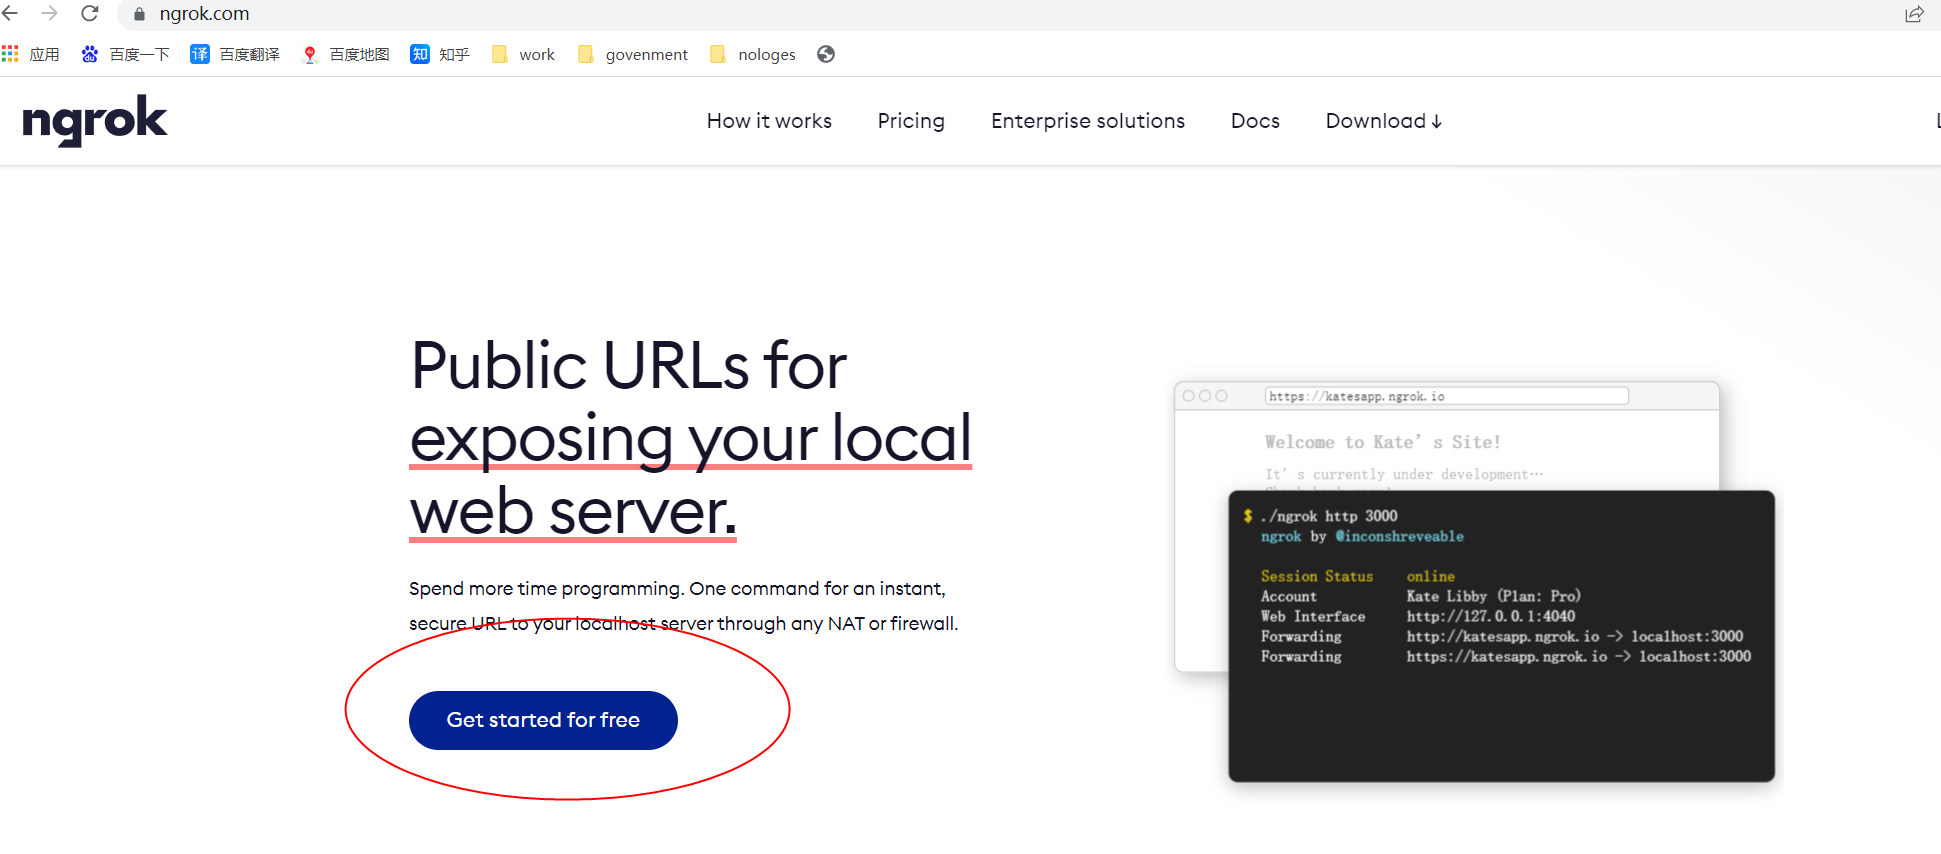Click the "Public URLs for" heading line
The image size is (1941, 854).
tap(629, 365)
